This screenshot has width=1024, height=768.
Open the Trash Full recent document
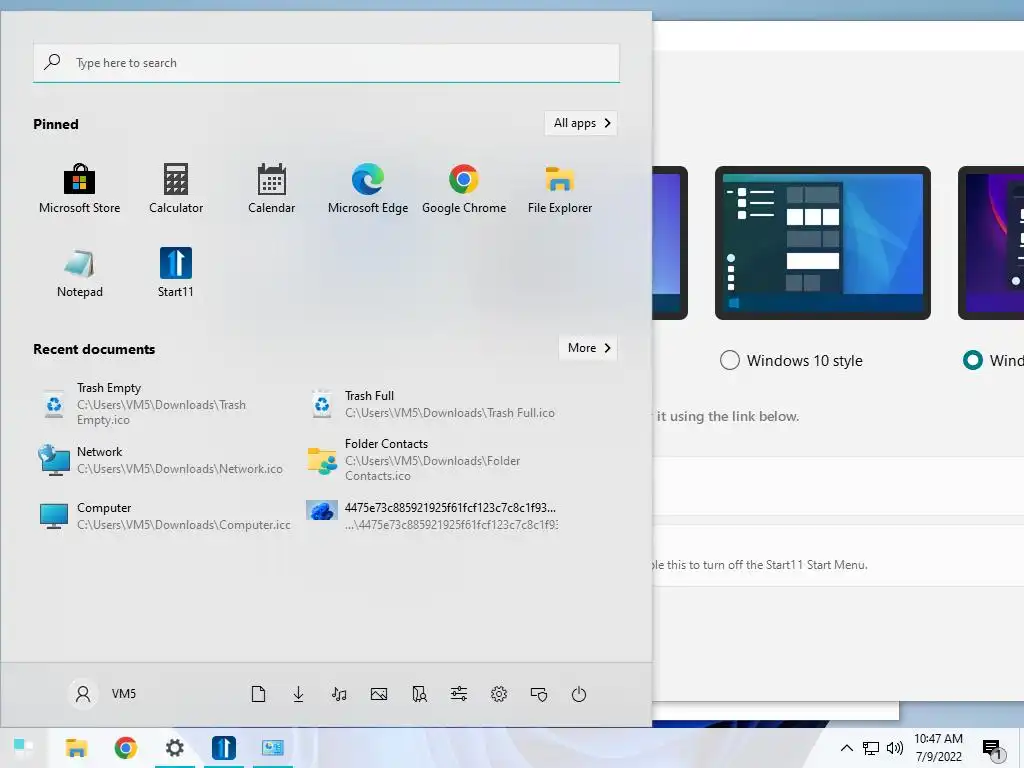tap(432, 404)
